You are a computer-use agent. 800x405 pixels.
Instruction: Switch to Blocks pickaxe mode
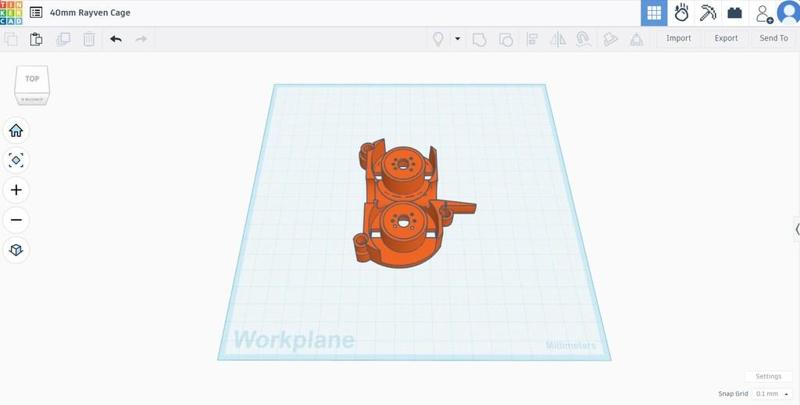pyautogui.click(x=708, y=13)
